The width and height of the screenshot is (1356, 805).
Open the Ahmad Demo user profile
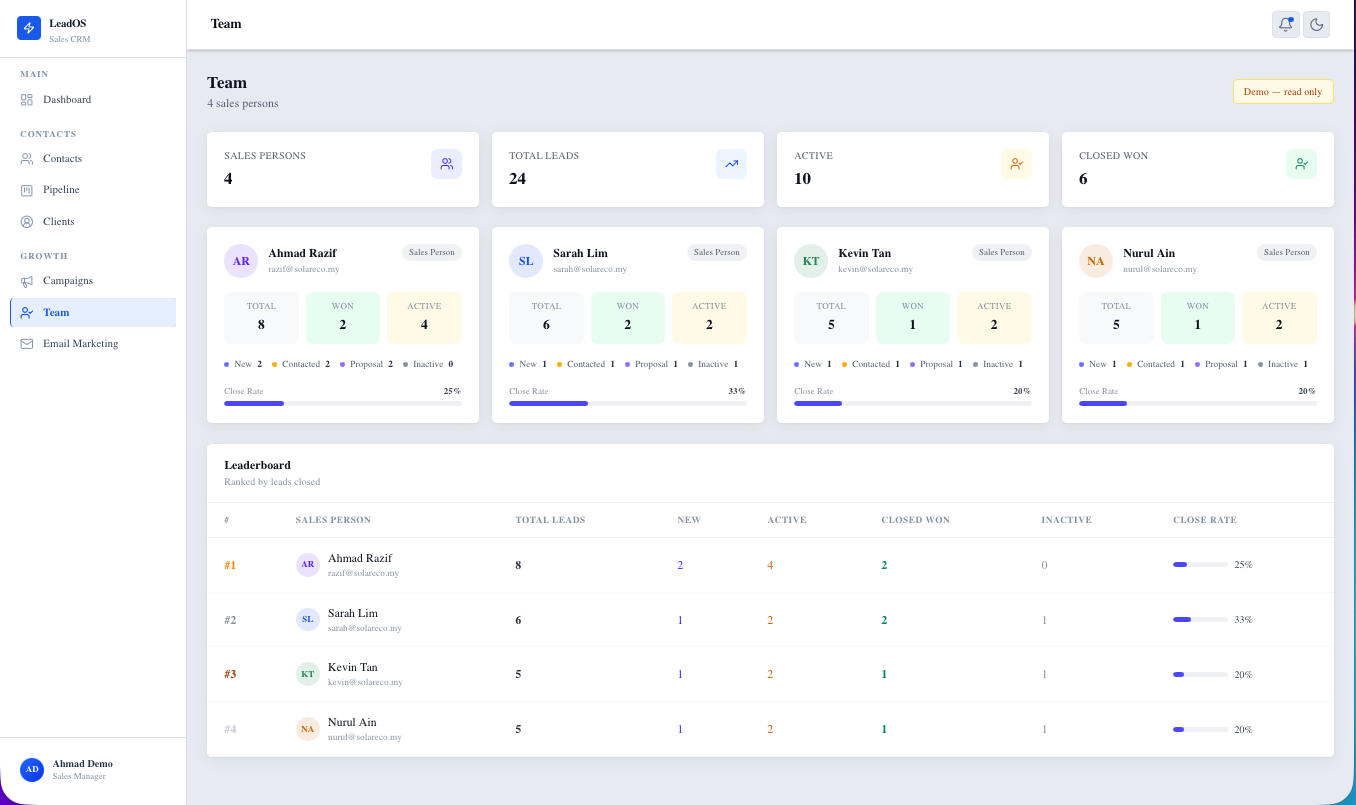click(82, 769)
